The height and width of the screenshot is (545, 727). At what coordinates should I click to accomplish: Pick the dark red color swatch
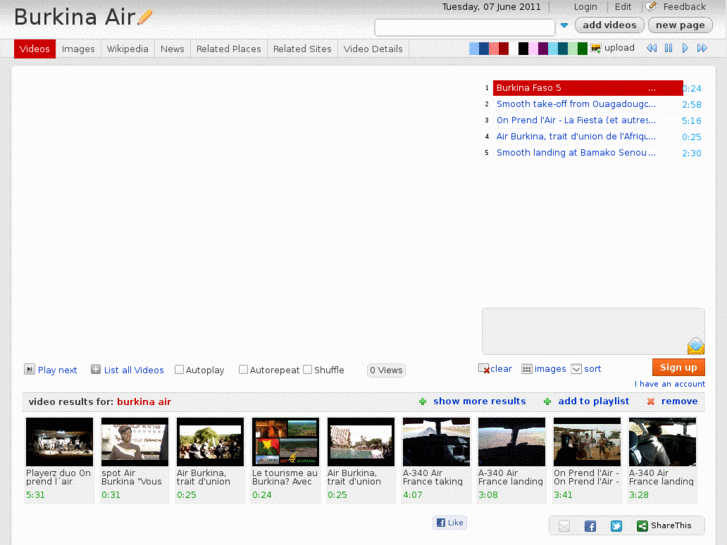coord(504,49)
